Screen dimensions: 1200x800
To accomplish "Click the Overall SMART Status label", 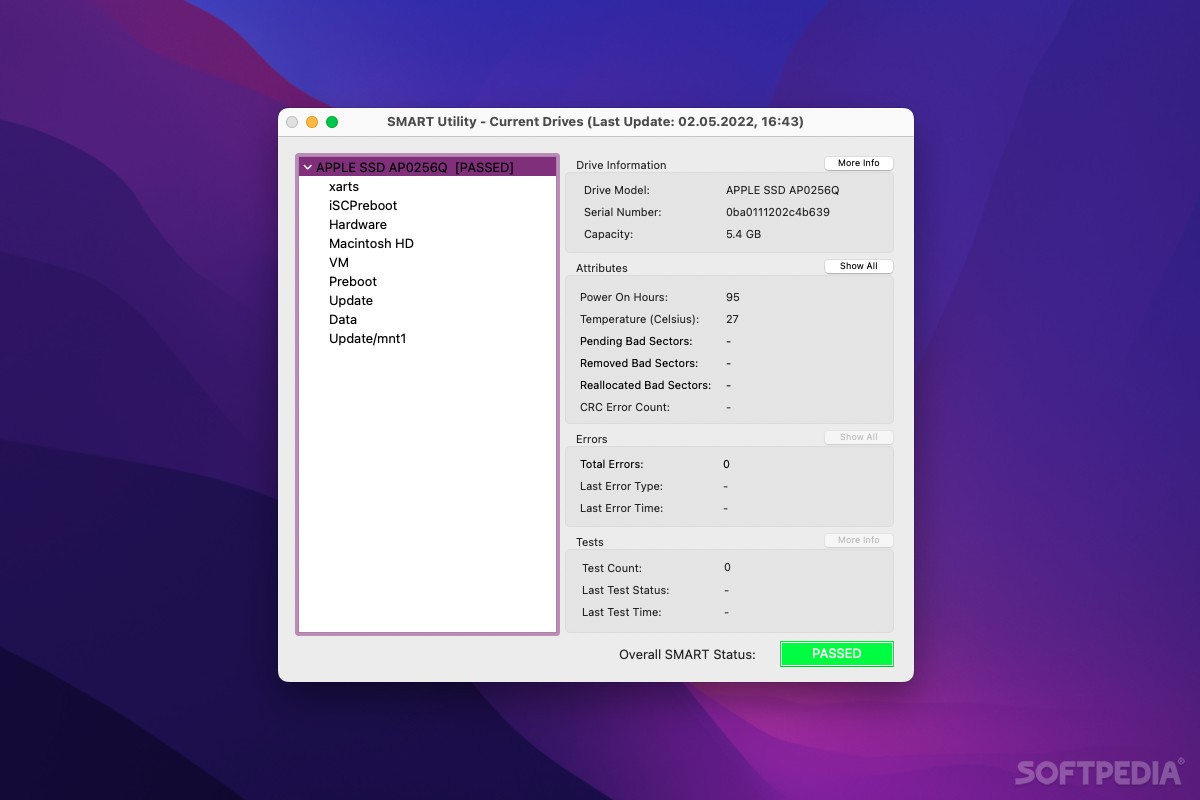I will click(687, 654).
